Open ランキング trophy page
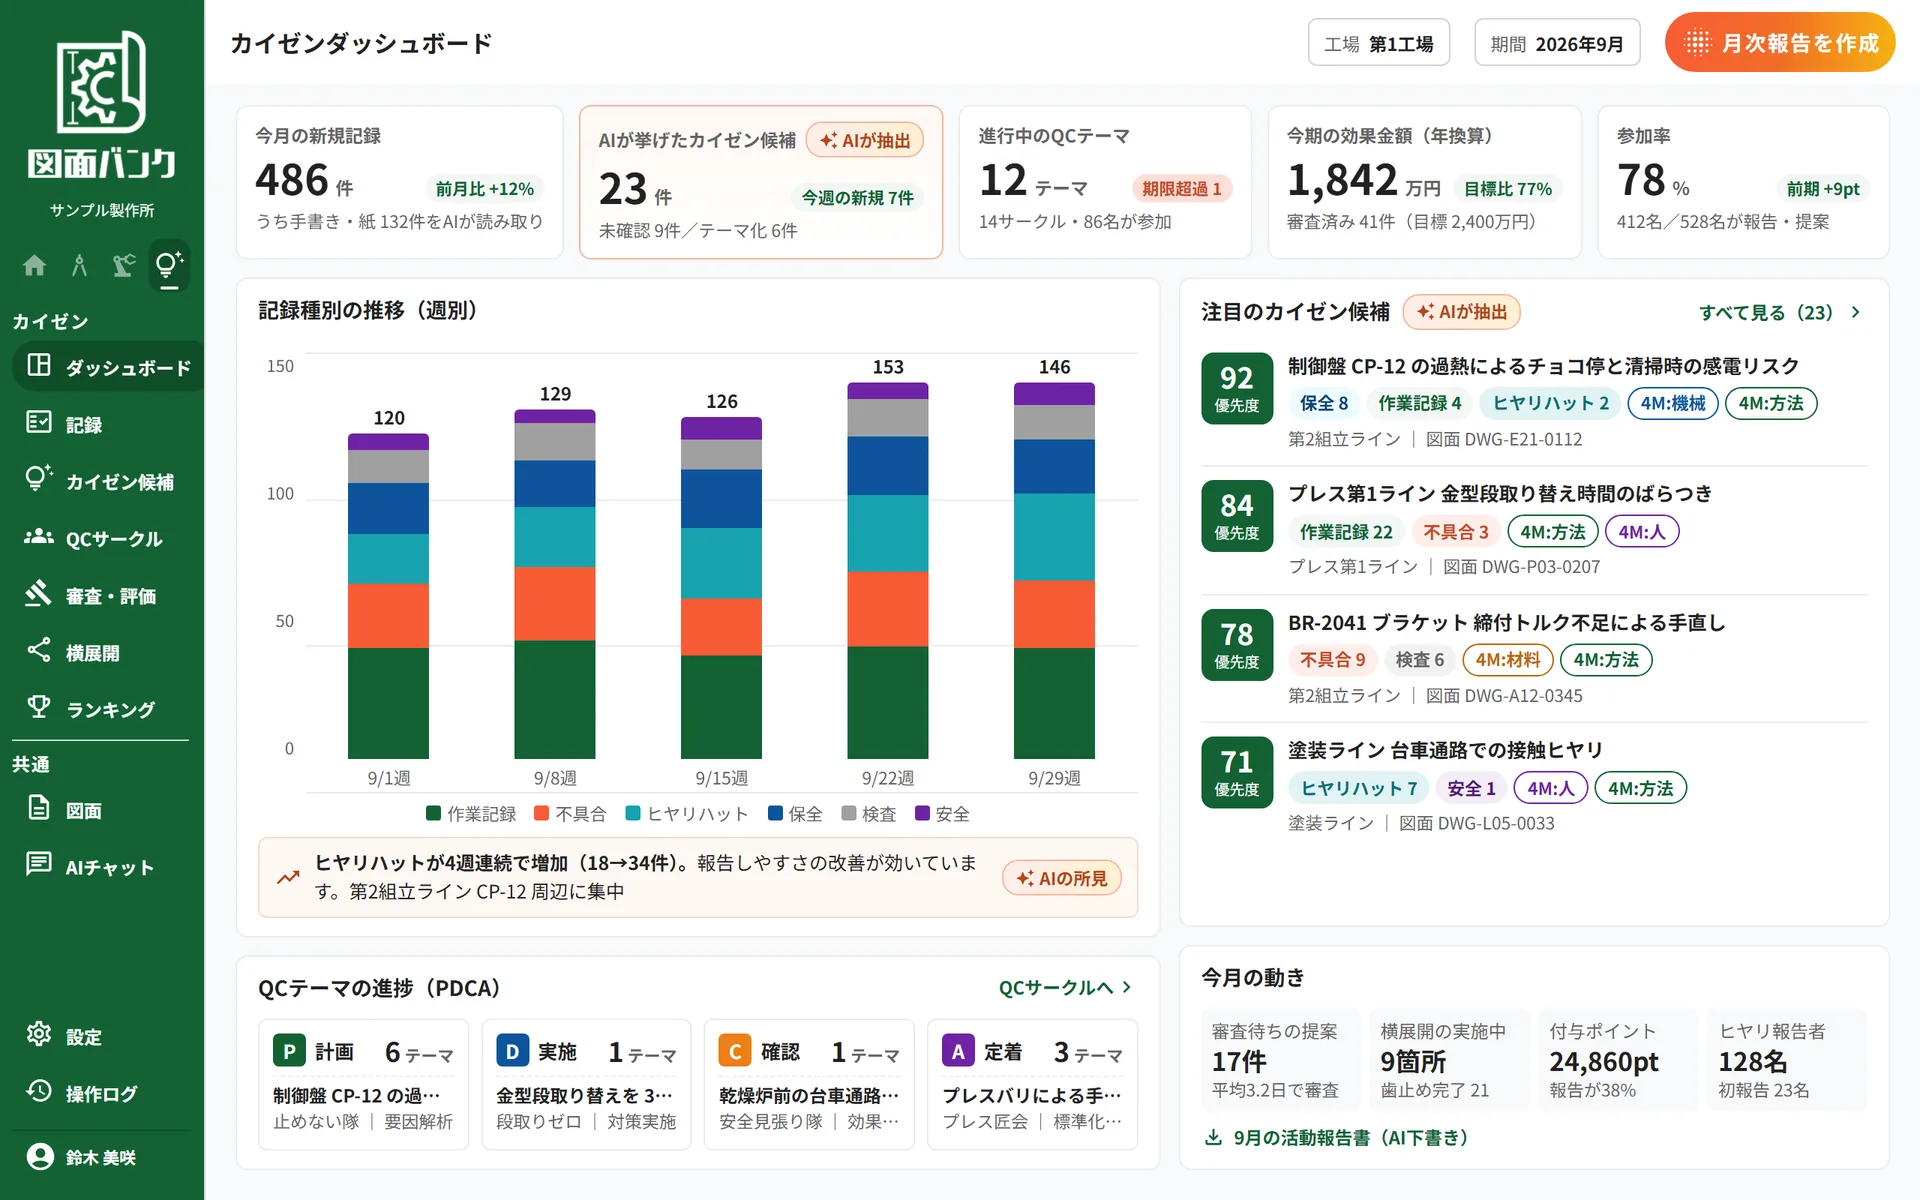Screen dimensions: 1920x1200 (102, 709)
